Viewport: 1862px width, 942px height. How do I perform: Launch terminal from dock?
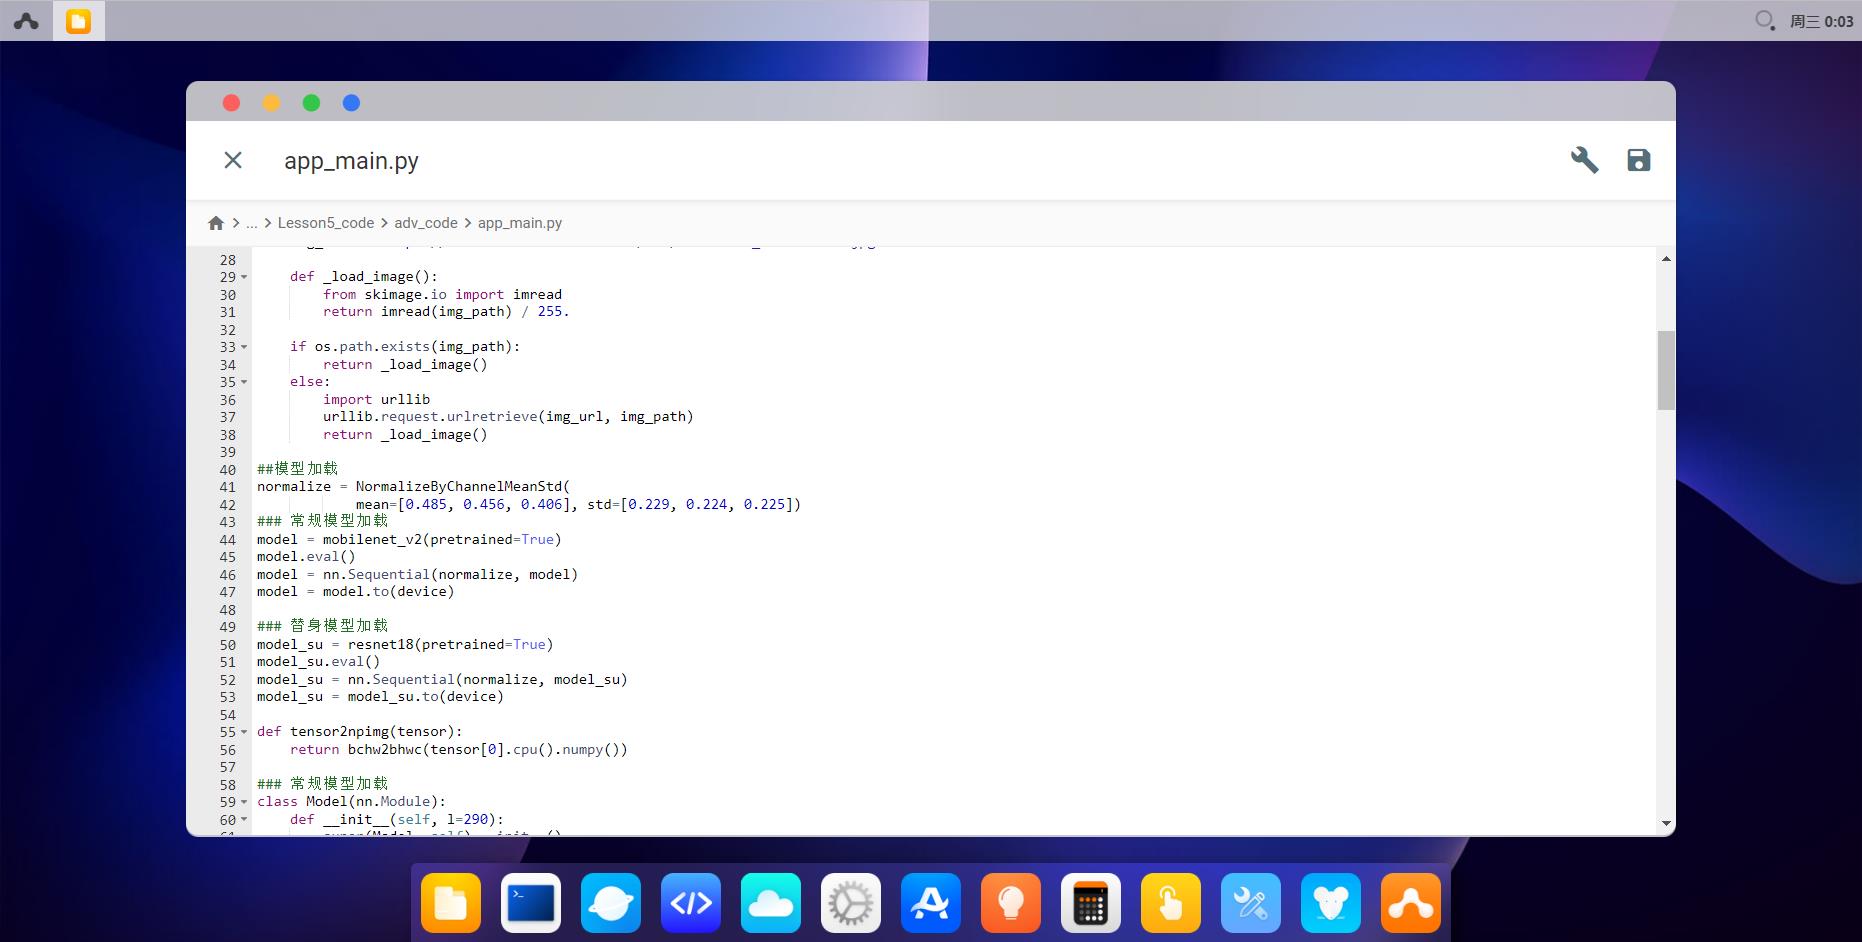click(531, 903)
